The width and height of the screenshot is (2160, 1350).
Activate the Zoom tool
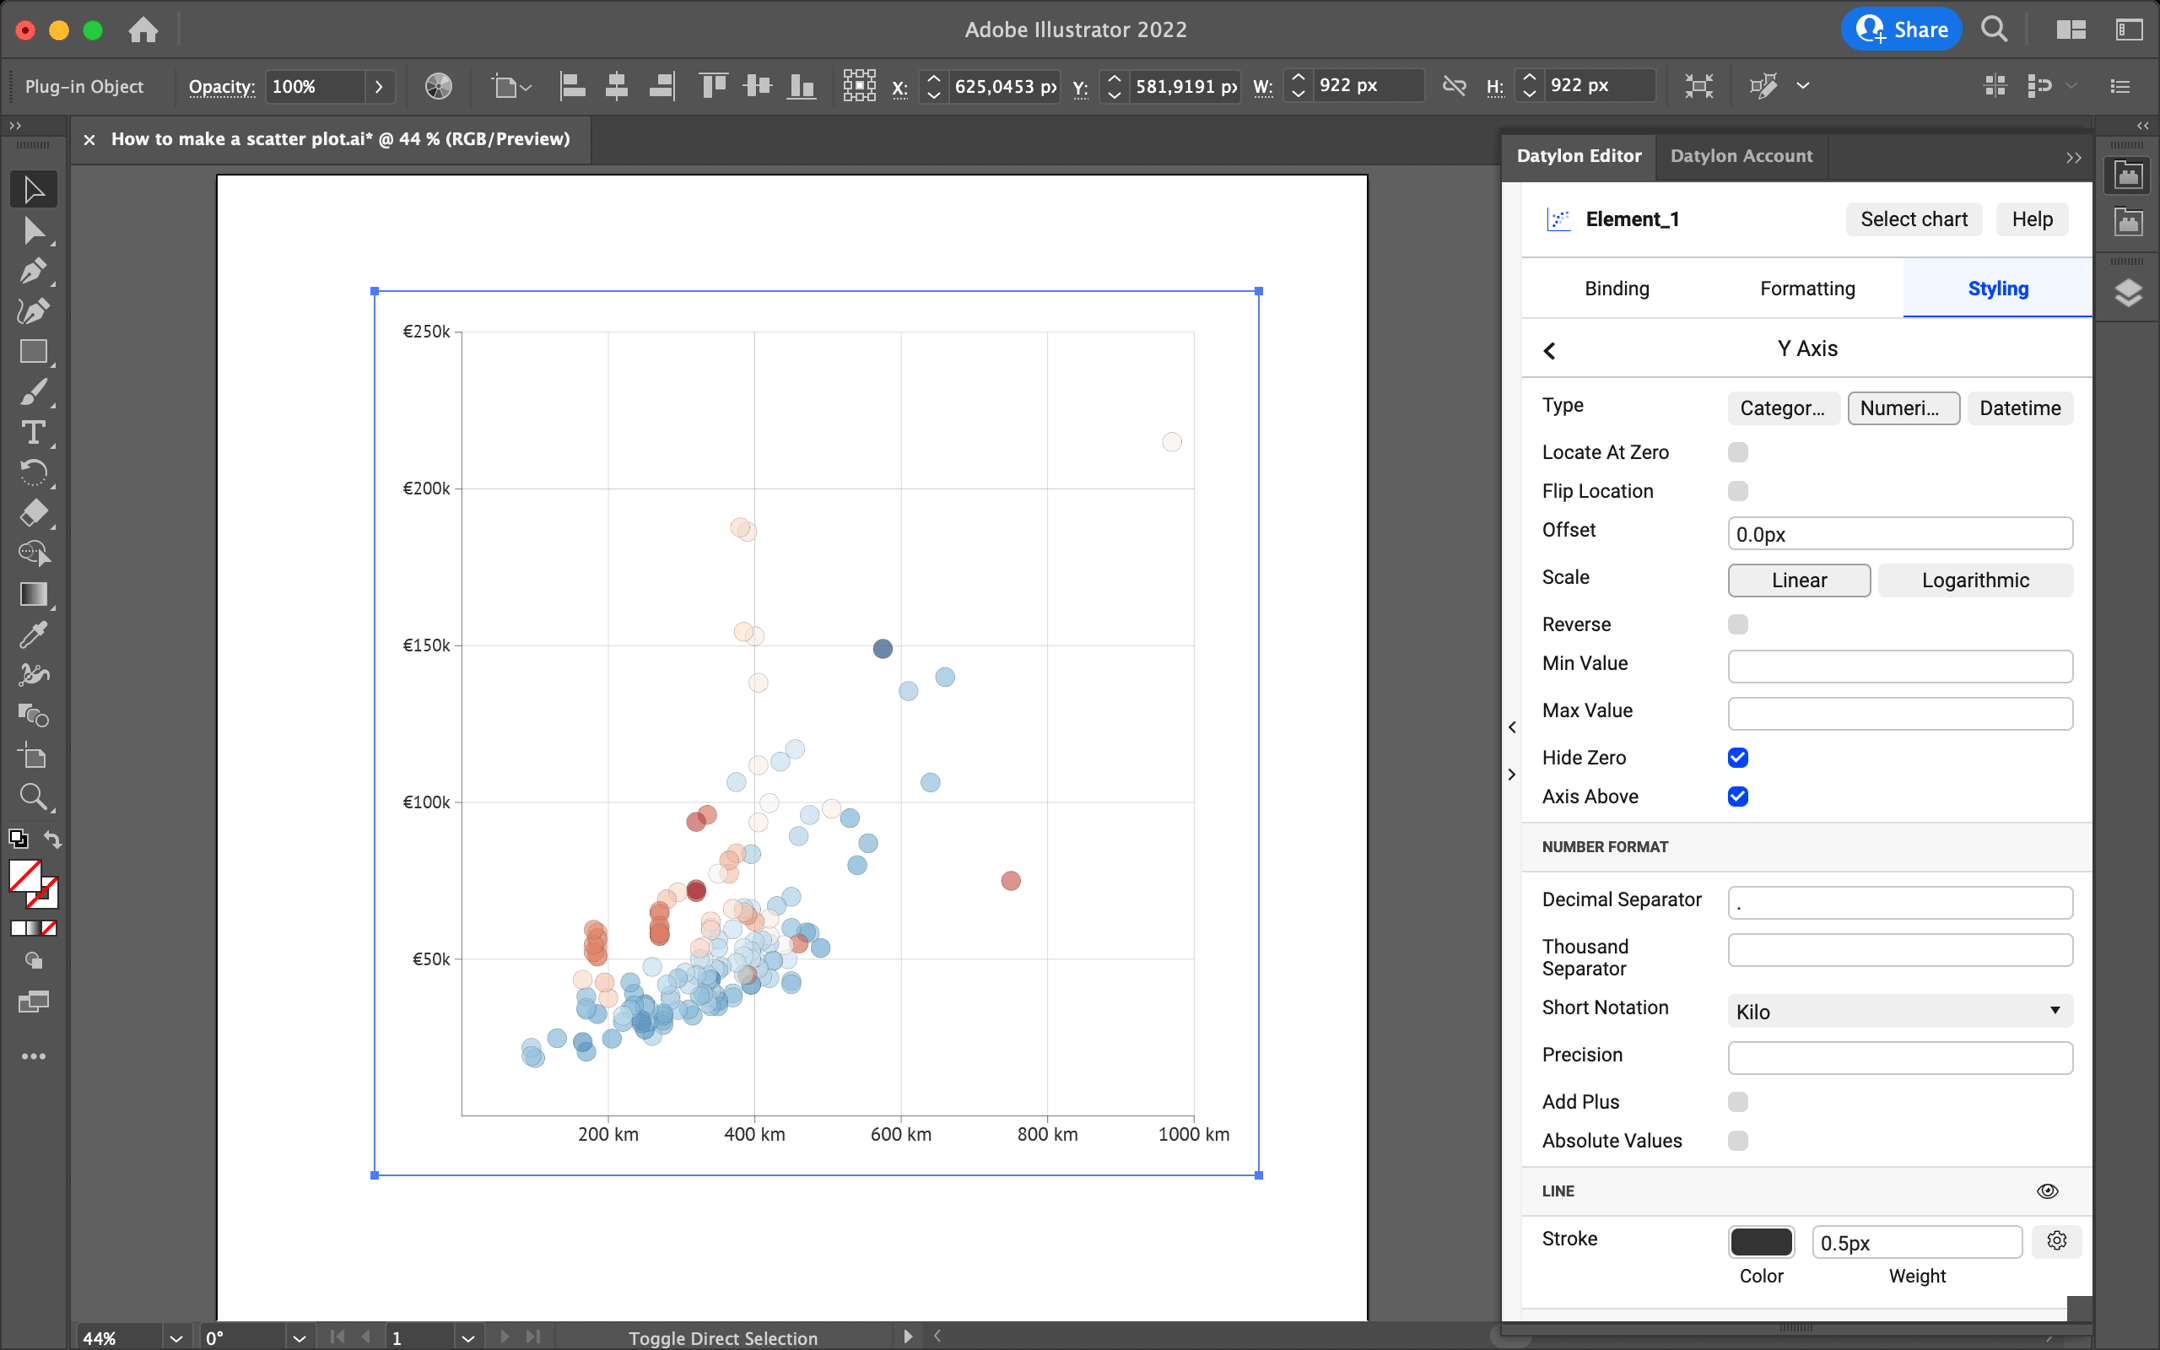tap(33, 797)
